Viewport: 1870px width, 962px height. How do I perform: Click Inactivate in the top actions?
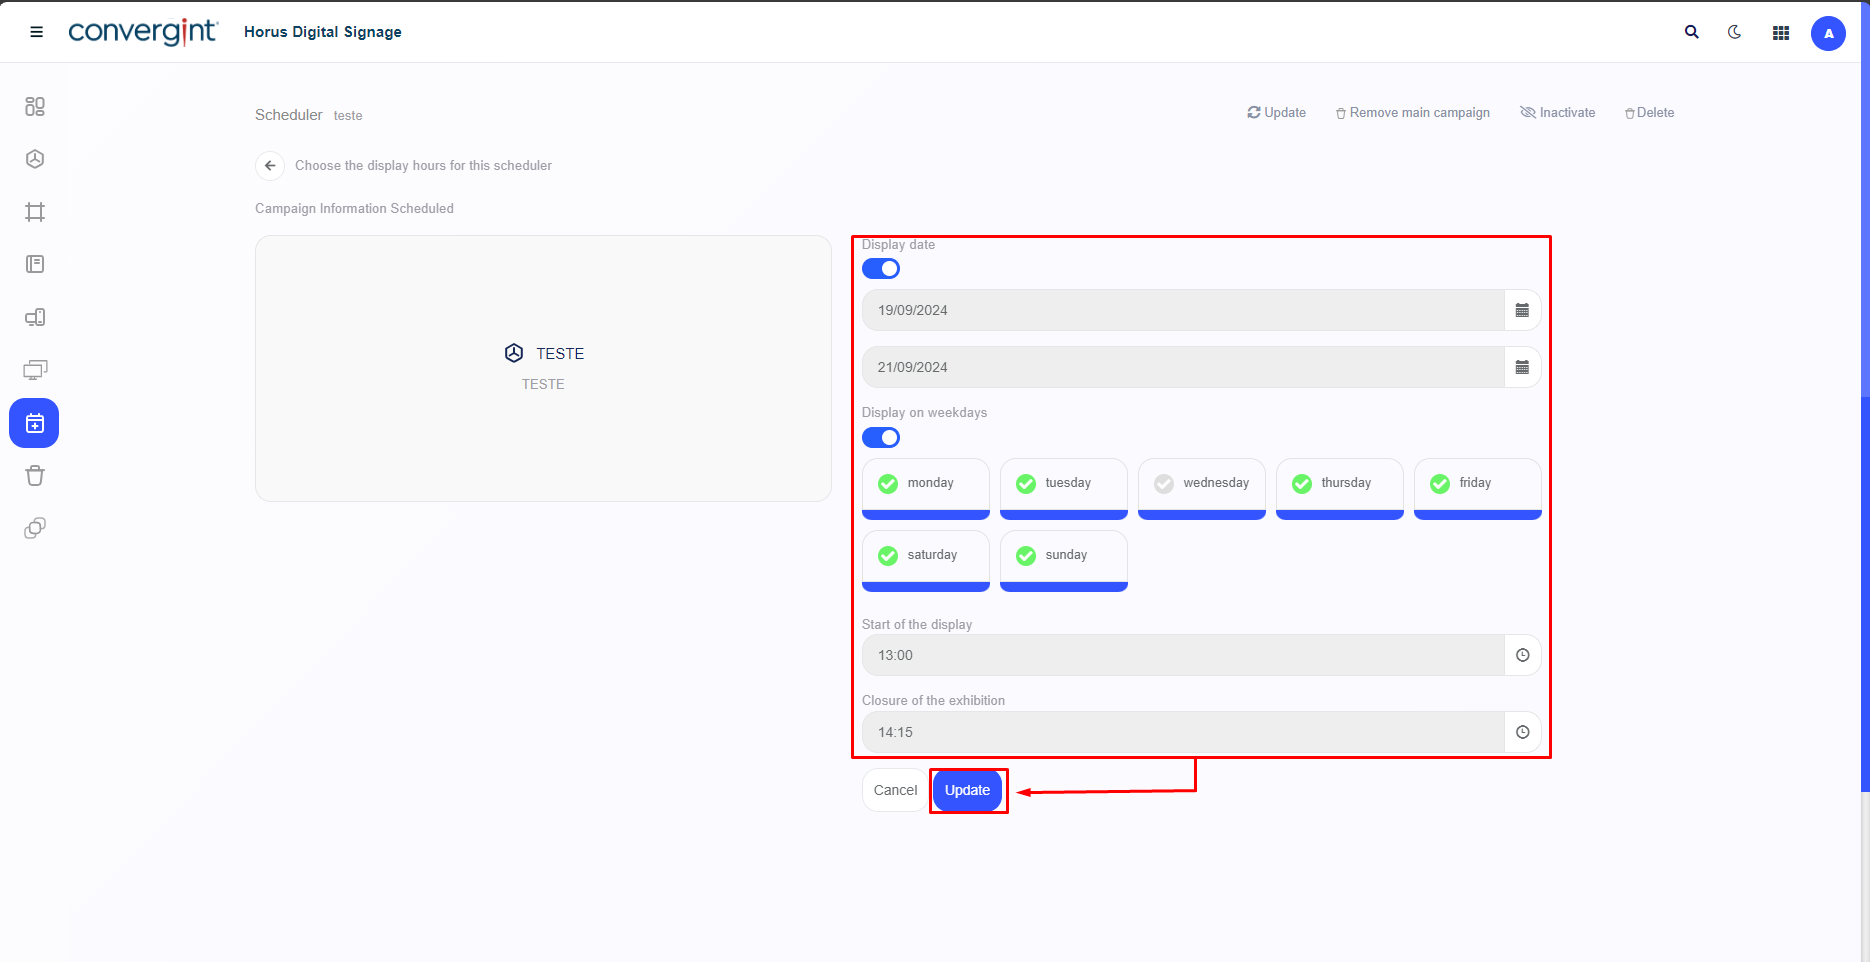tap(1557, 113)
